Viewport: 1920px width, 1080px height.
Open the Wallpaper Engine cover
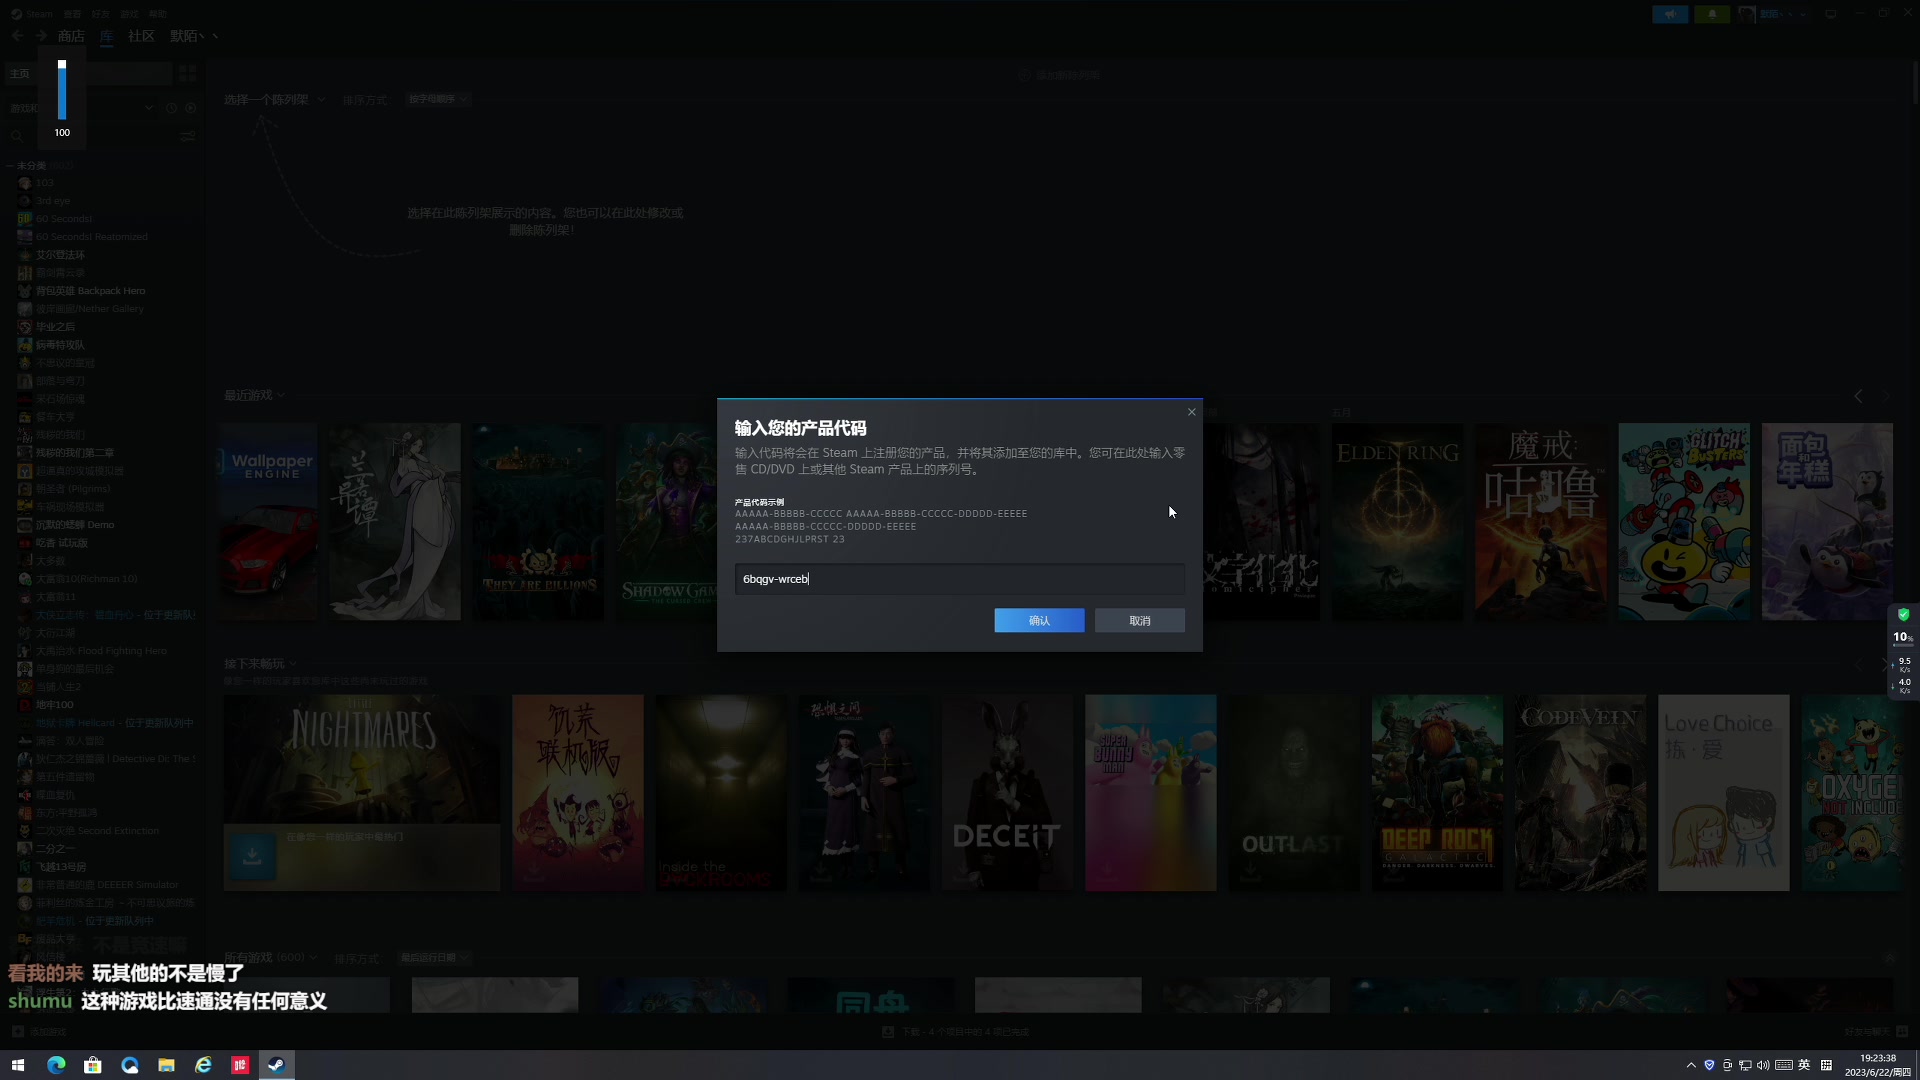click(268, 521)
